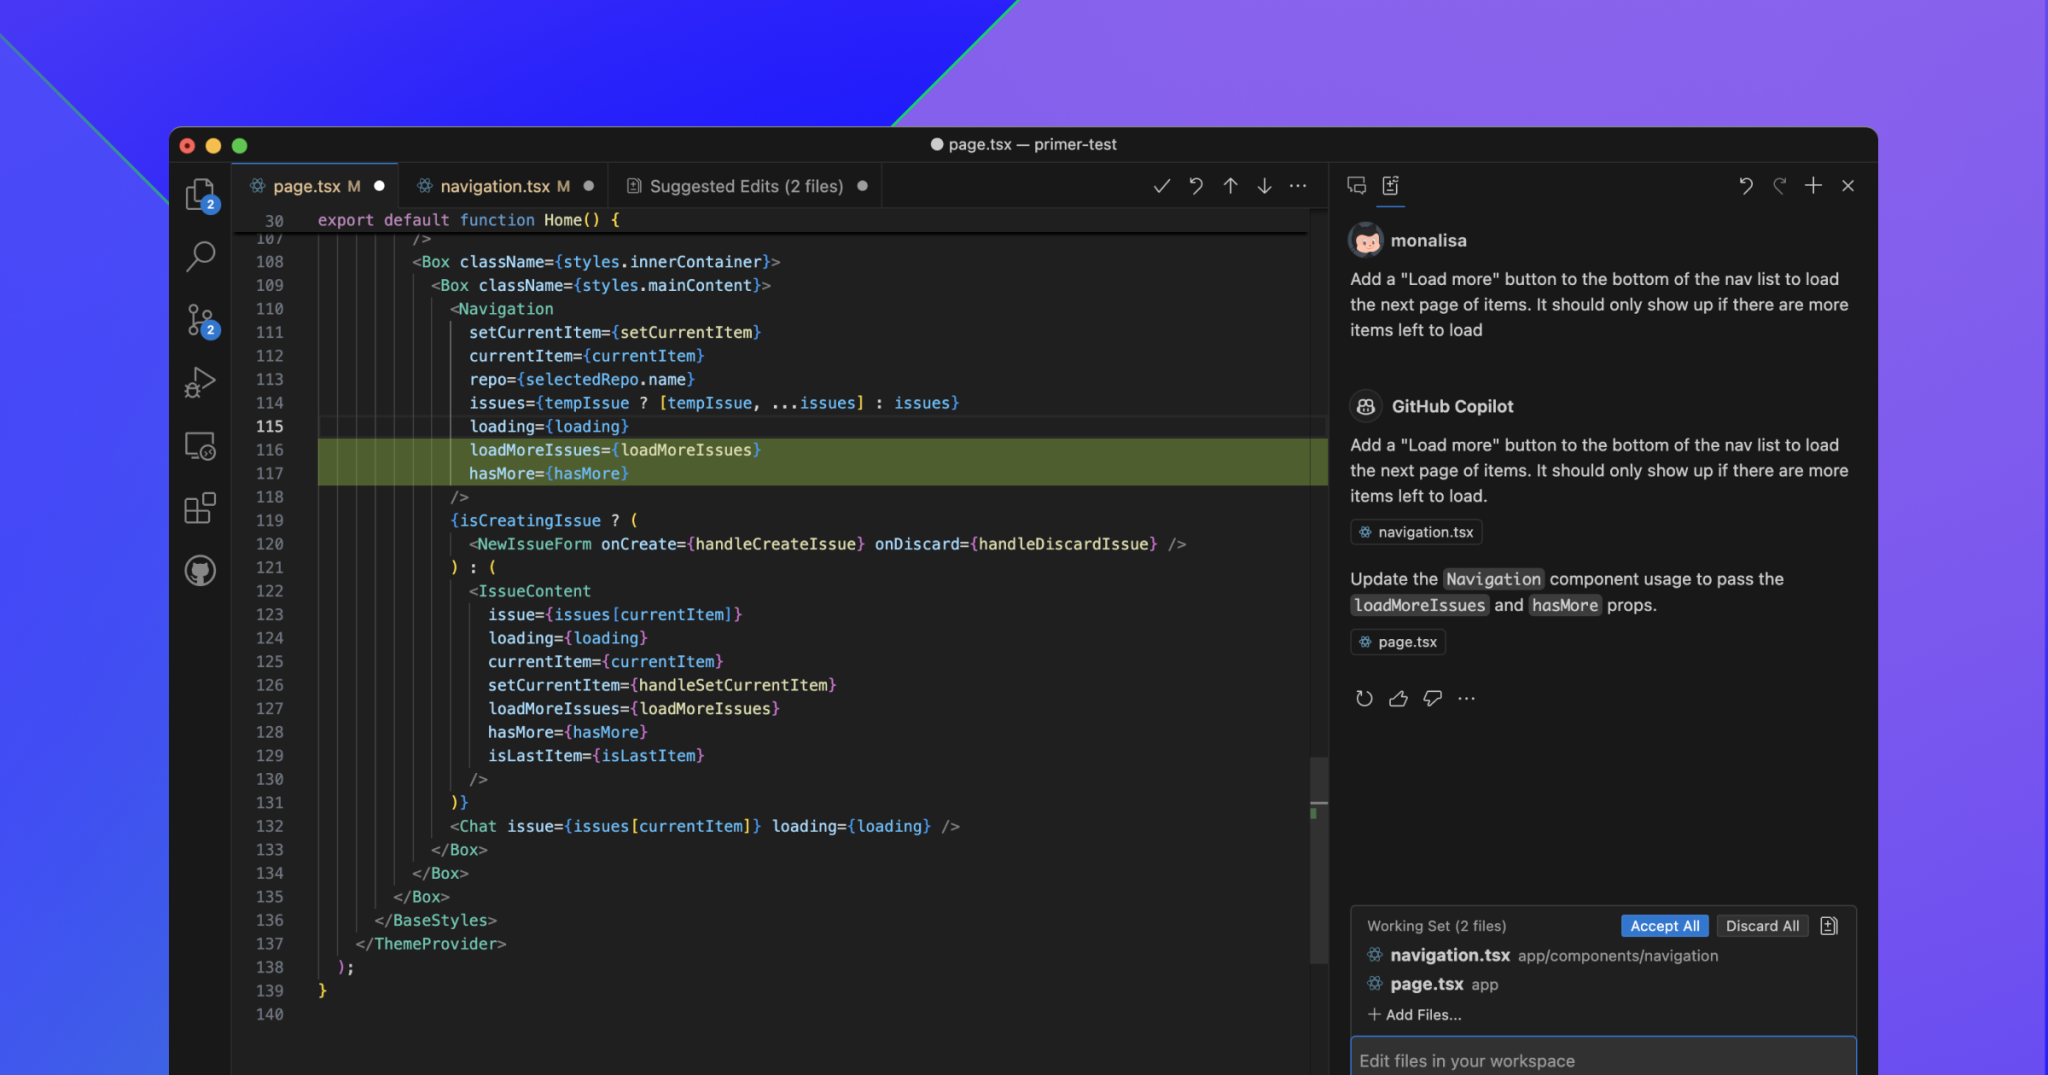Image resolution: width=2048 pixels, height=1075 pixels.
Task: Go to next change with down arrow
Action: [x=1264, y=186]
